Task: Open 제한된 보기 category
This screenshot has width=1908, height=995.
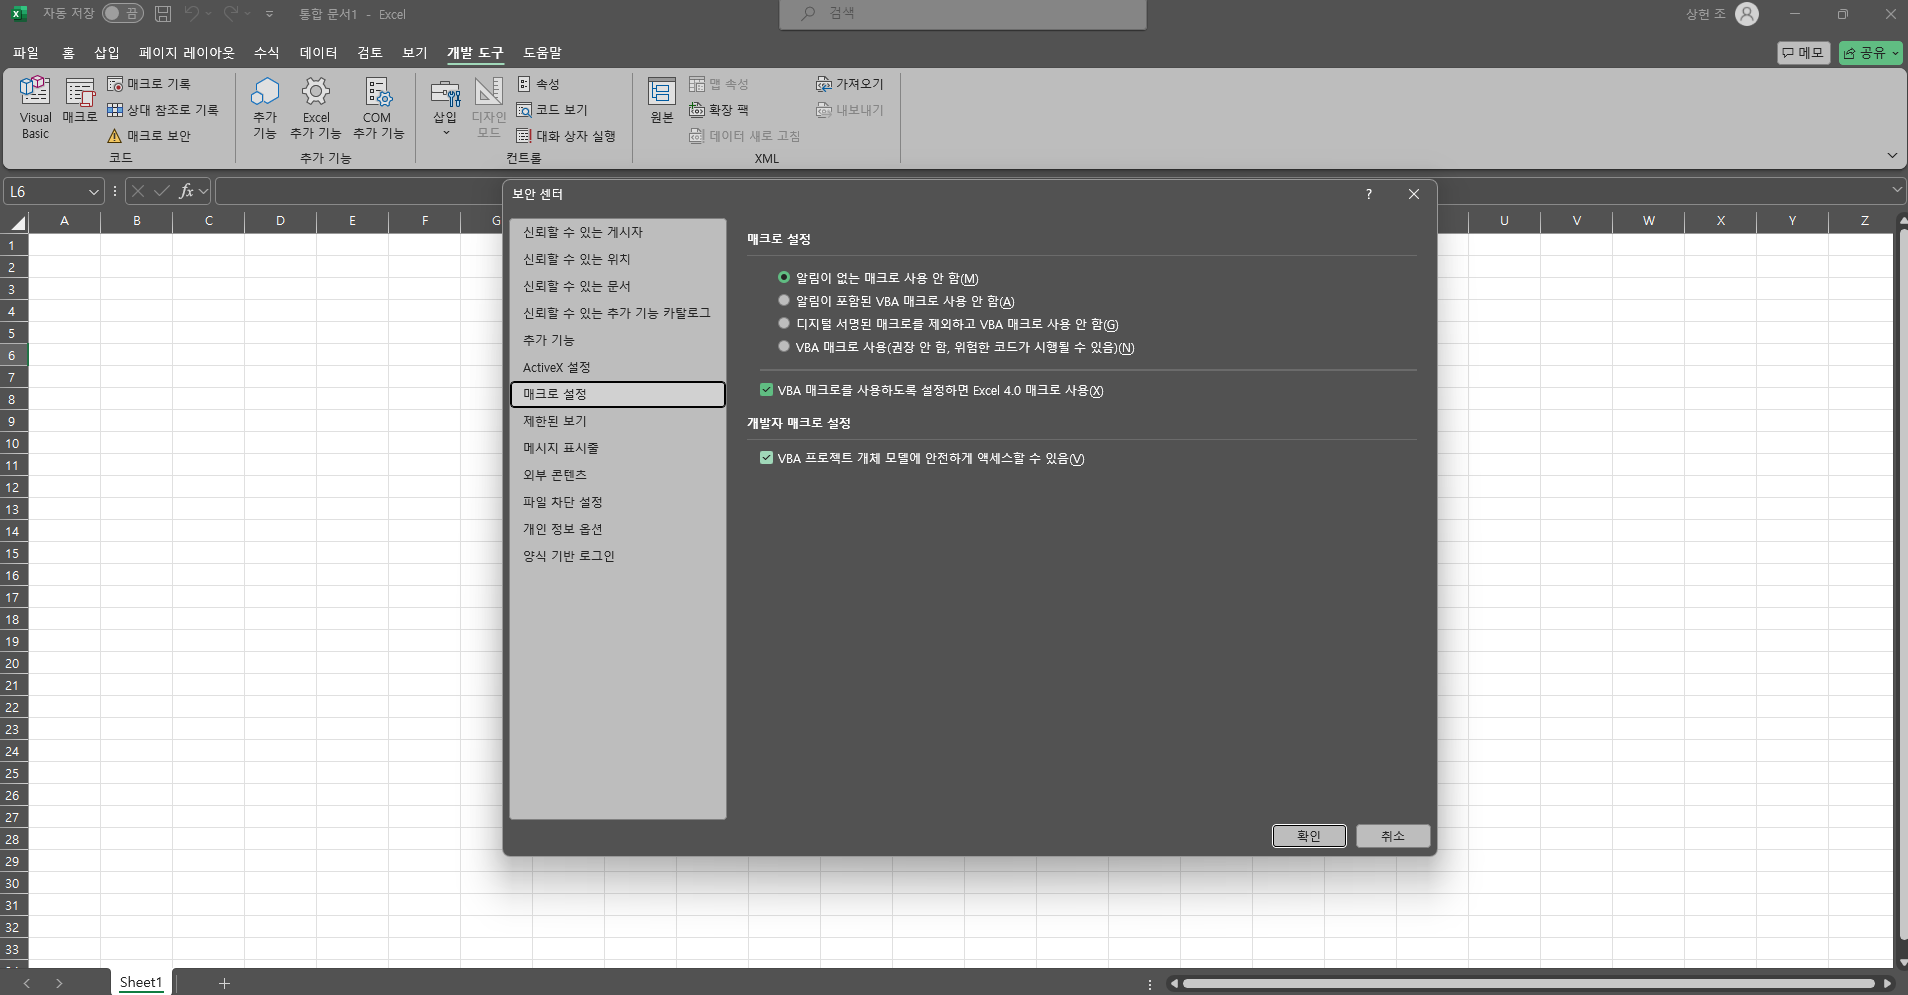Action: pyautogui.click(x=618, y=421)
